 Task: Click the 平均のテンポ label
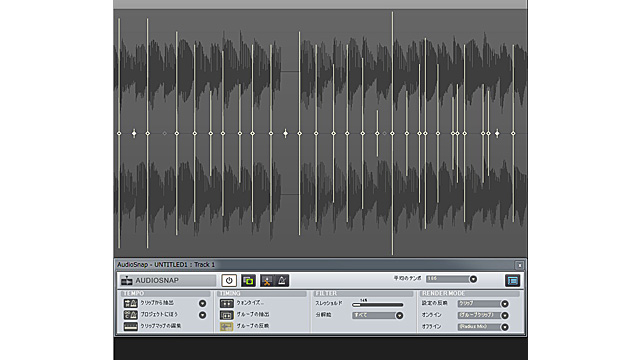pyautogui.click(x=407, y=278)
